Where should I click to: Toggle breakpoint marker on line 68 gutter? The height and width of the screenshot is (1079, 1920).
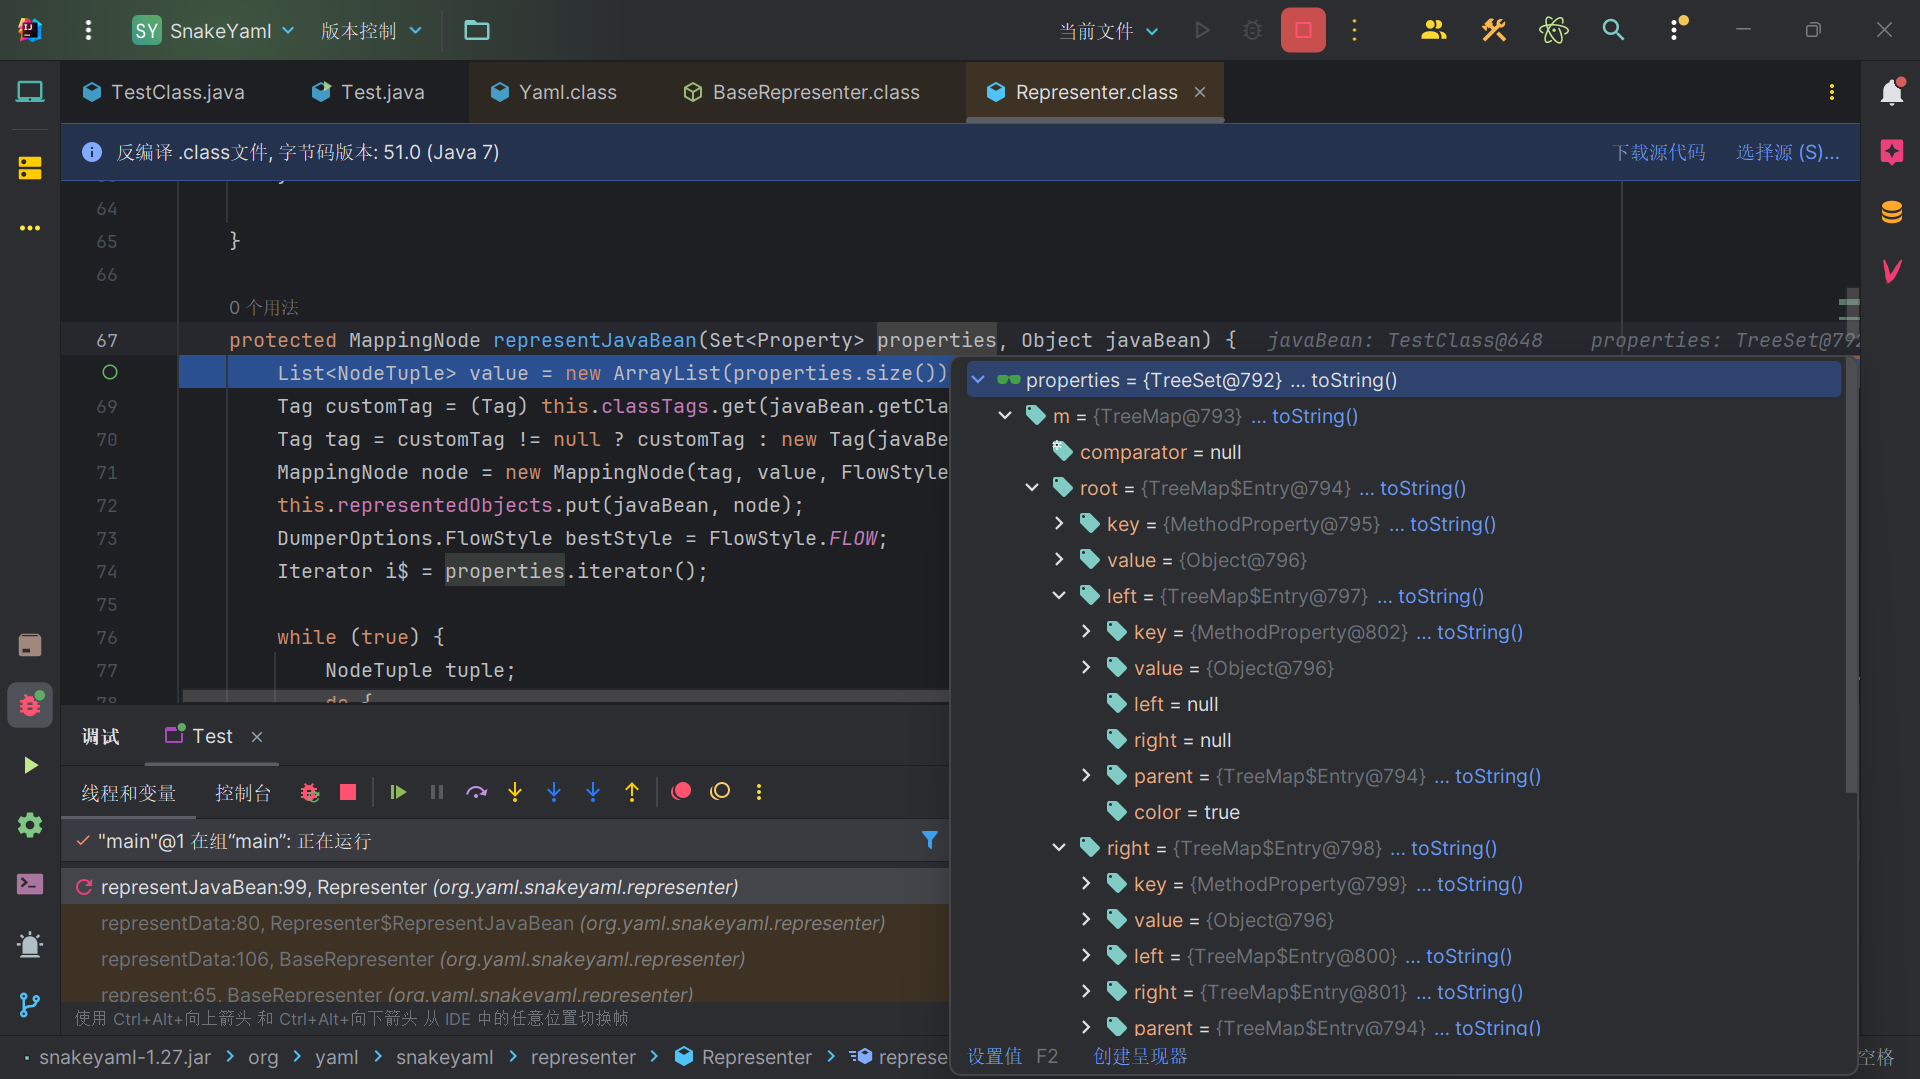coord(110,372)
